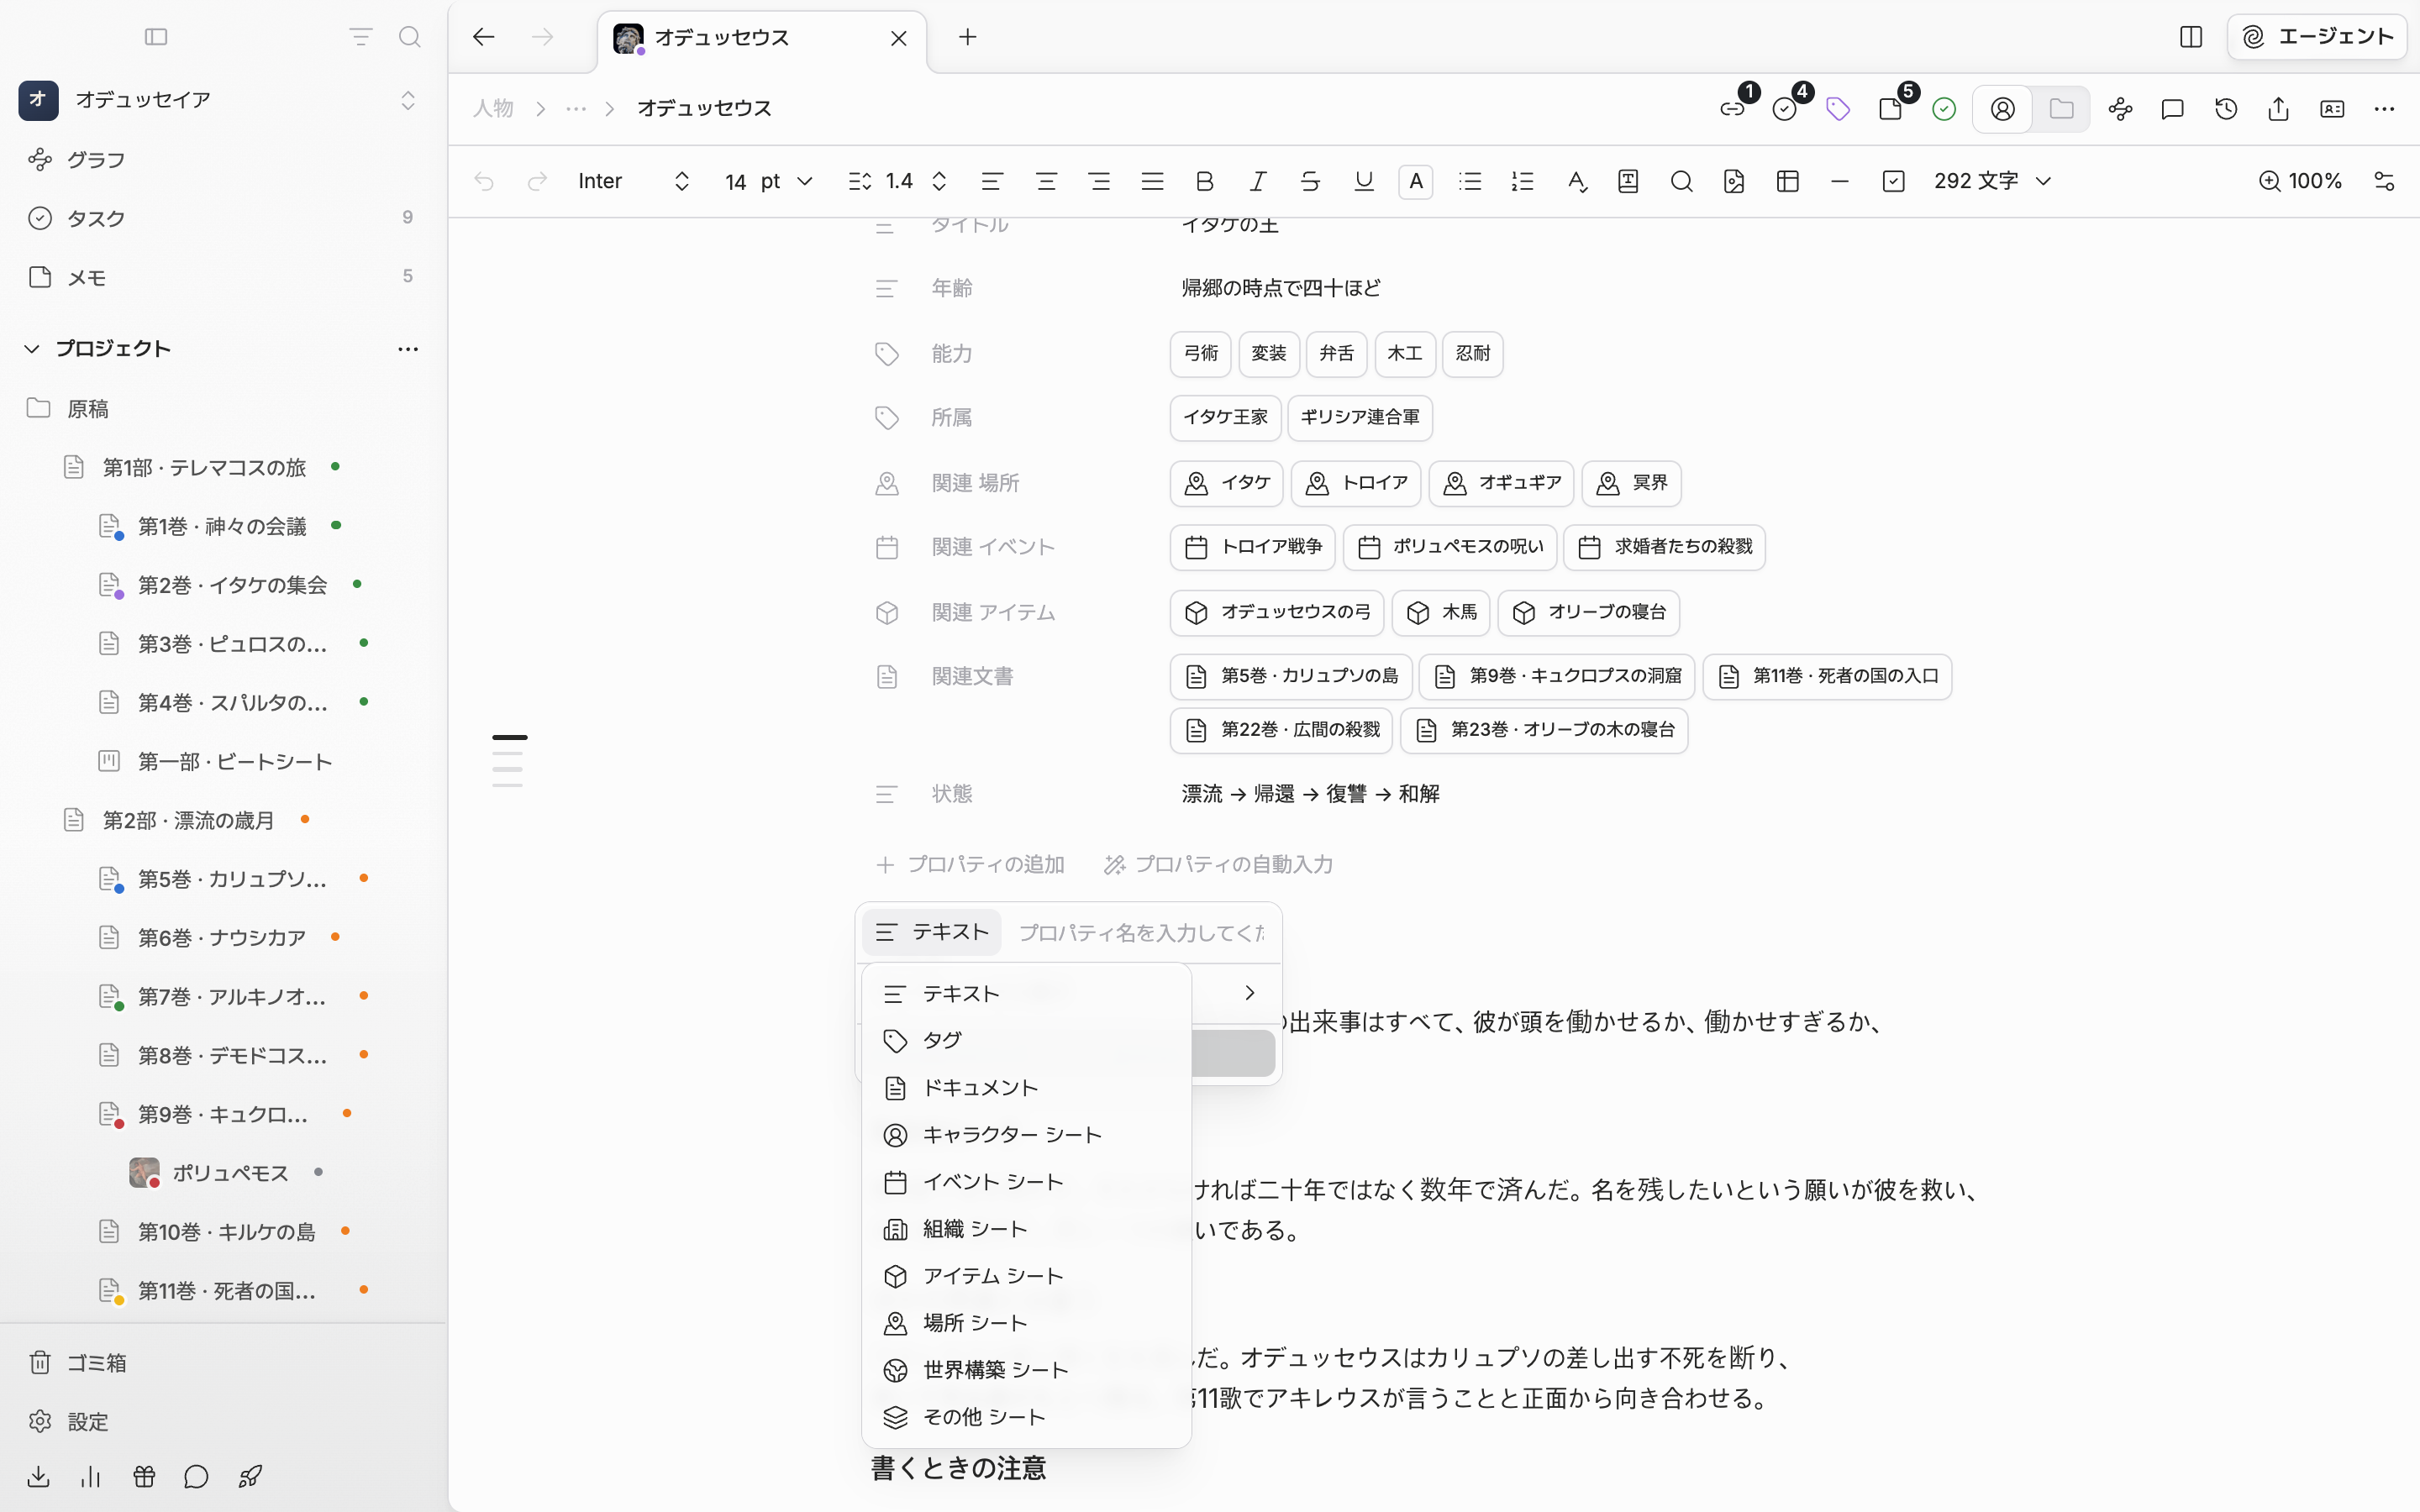Choose 世界構築 シート from the menu
This screenshot has width=2420, height=1512.
coord(1026,1369)
